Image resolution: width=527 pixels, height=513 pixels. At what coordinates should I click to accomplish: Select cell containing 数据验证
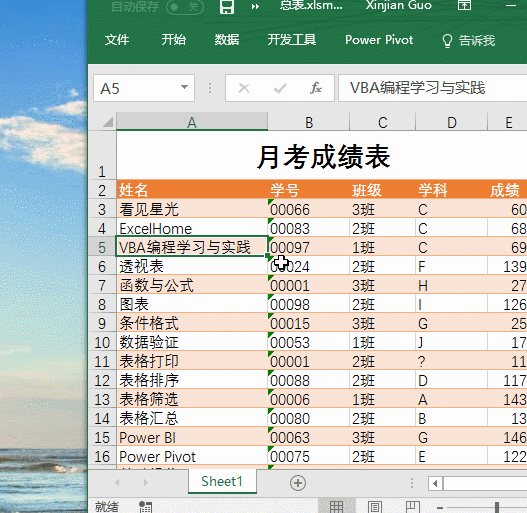tap(192, 342)
